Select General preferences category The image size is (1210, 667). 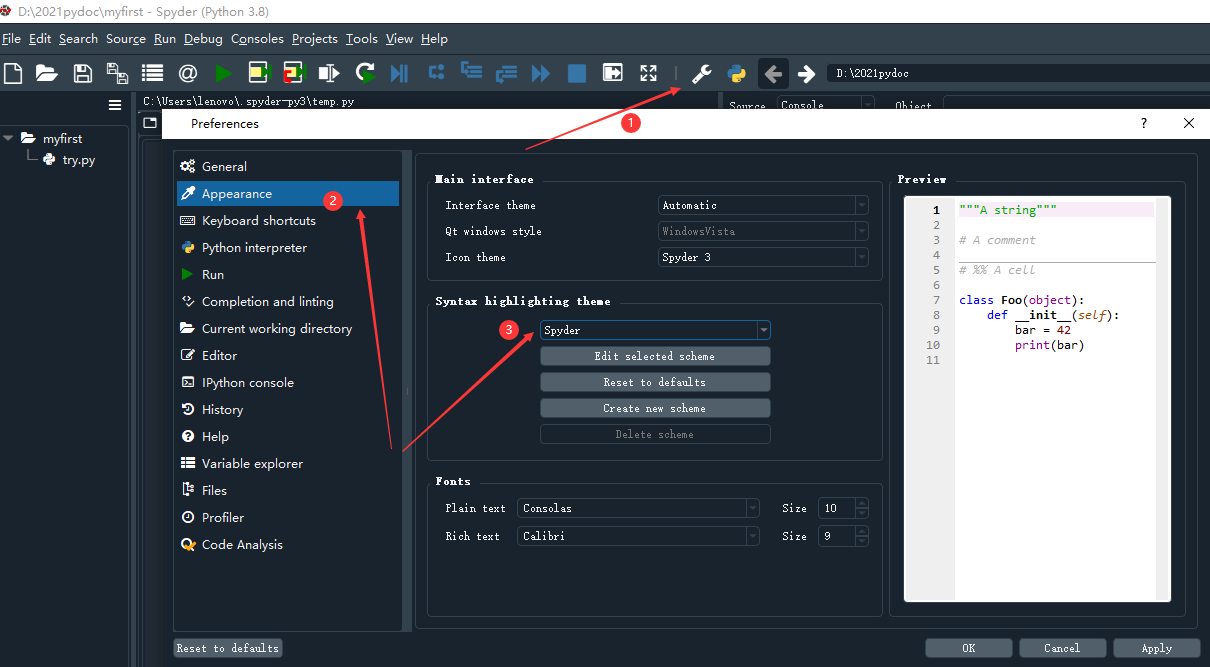tap(287, 167)
